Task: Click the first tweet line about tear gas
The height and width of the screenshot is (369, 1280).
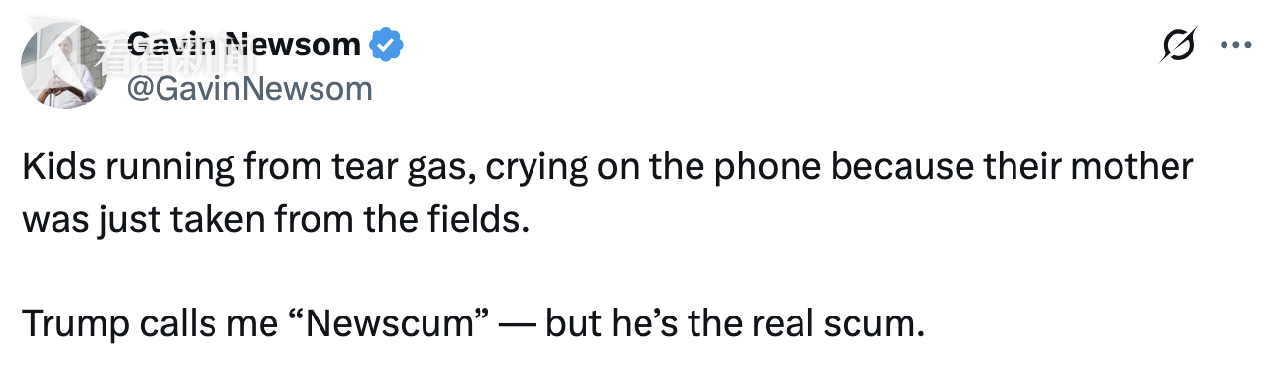Action: click(607, 167)
